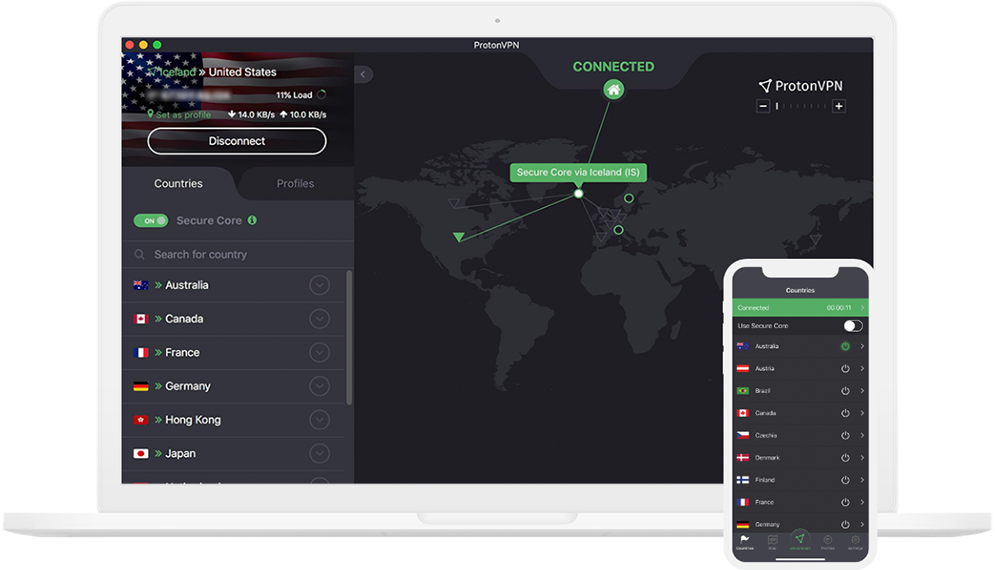Click the Secure Core info icon

[252, 220]
